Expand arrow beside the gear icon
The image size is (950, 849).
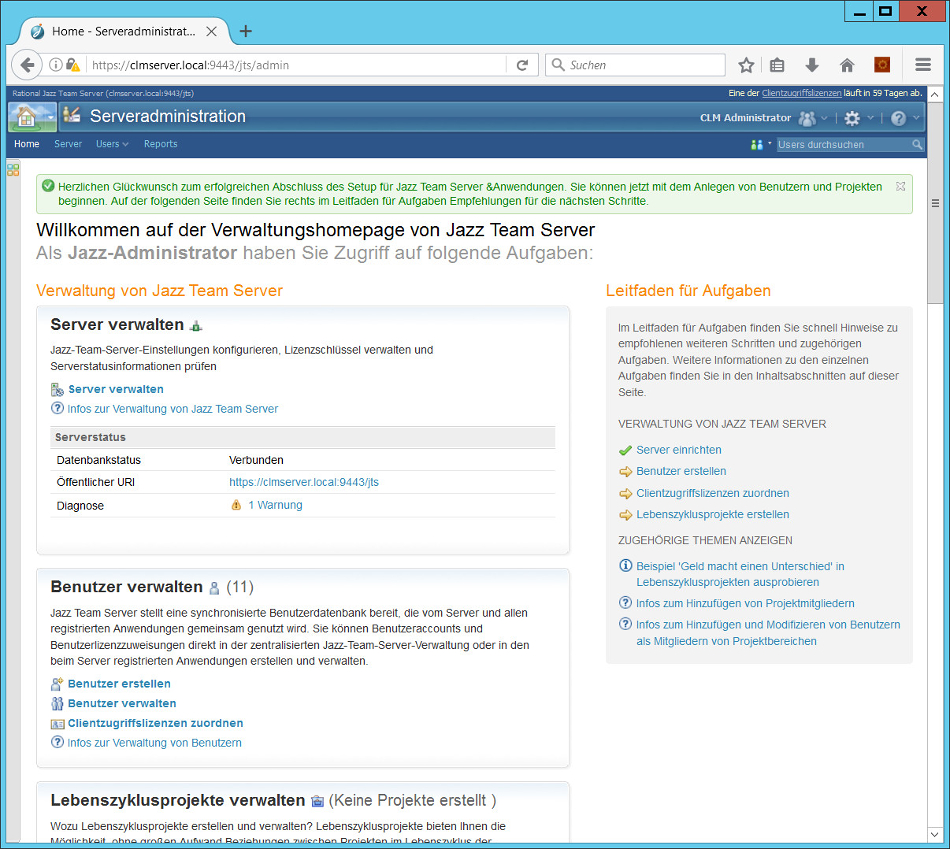point(870,118)
